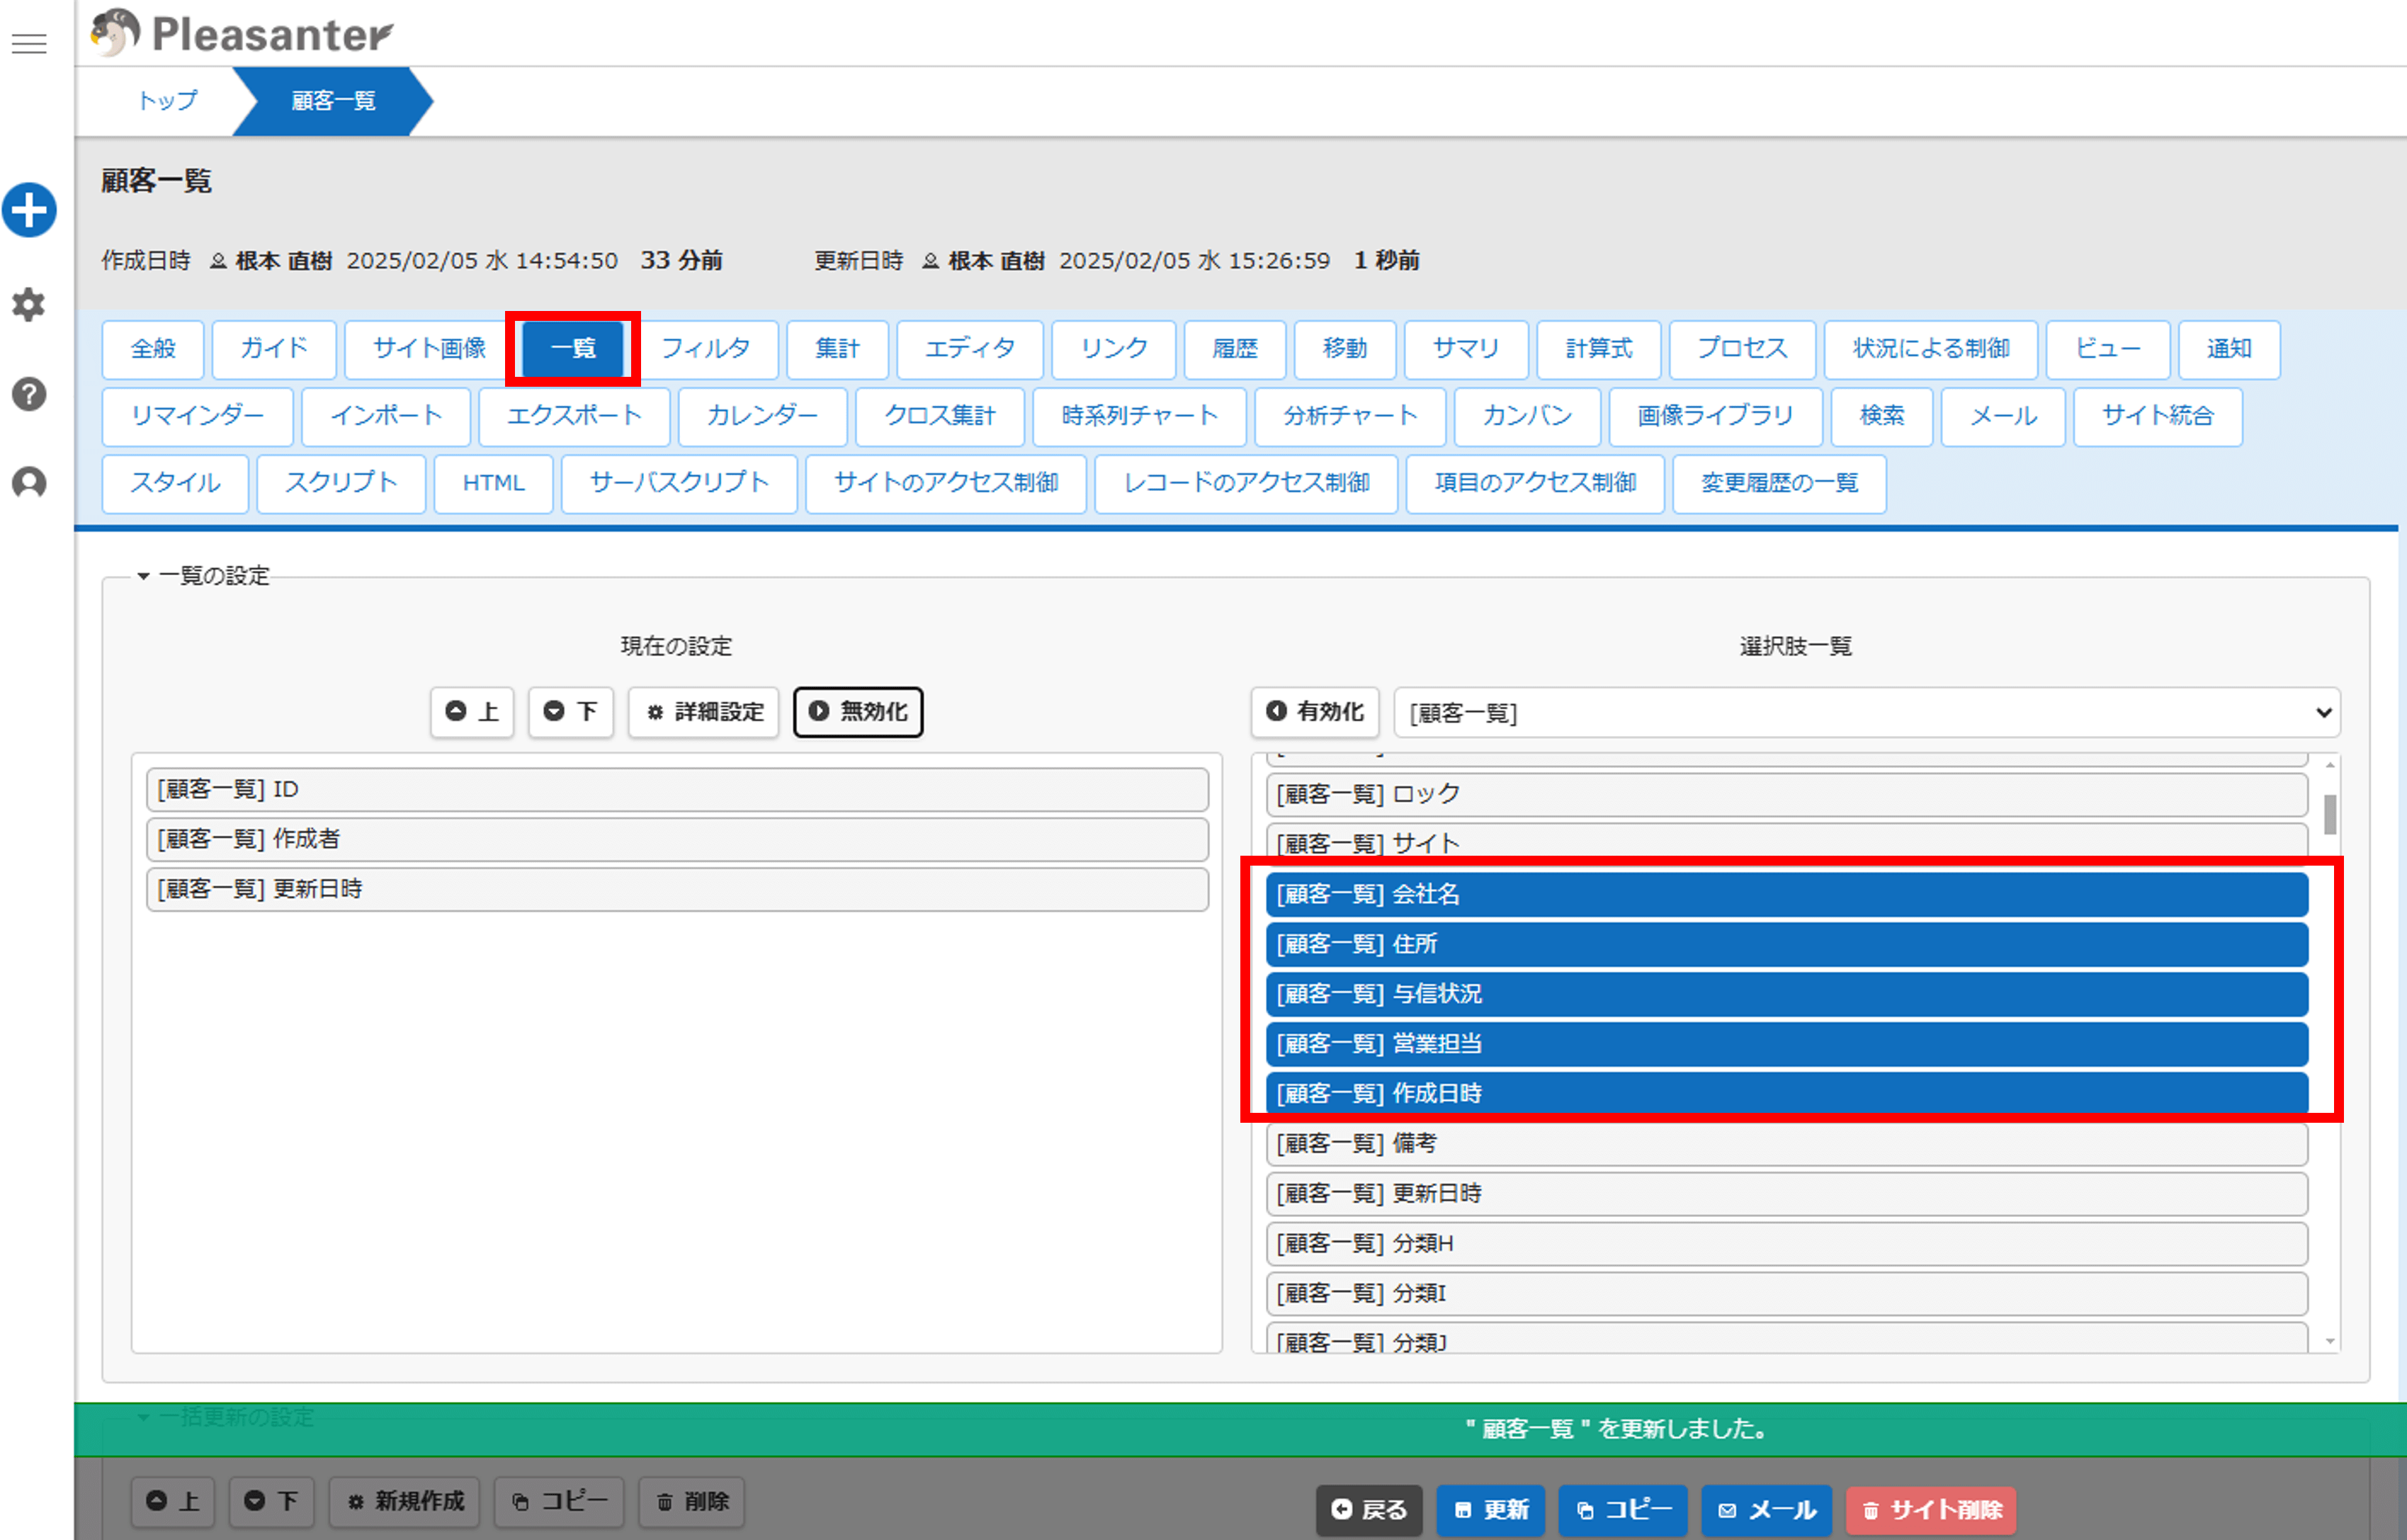
Task: Click the user account icon in sidebar
Action: [x=29, y=483]
